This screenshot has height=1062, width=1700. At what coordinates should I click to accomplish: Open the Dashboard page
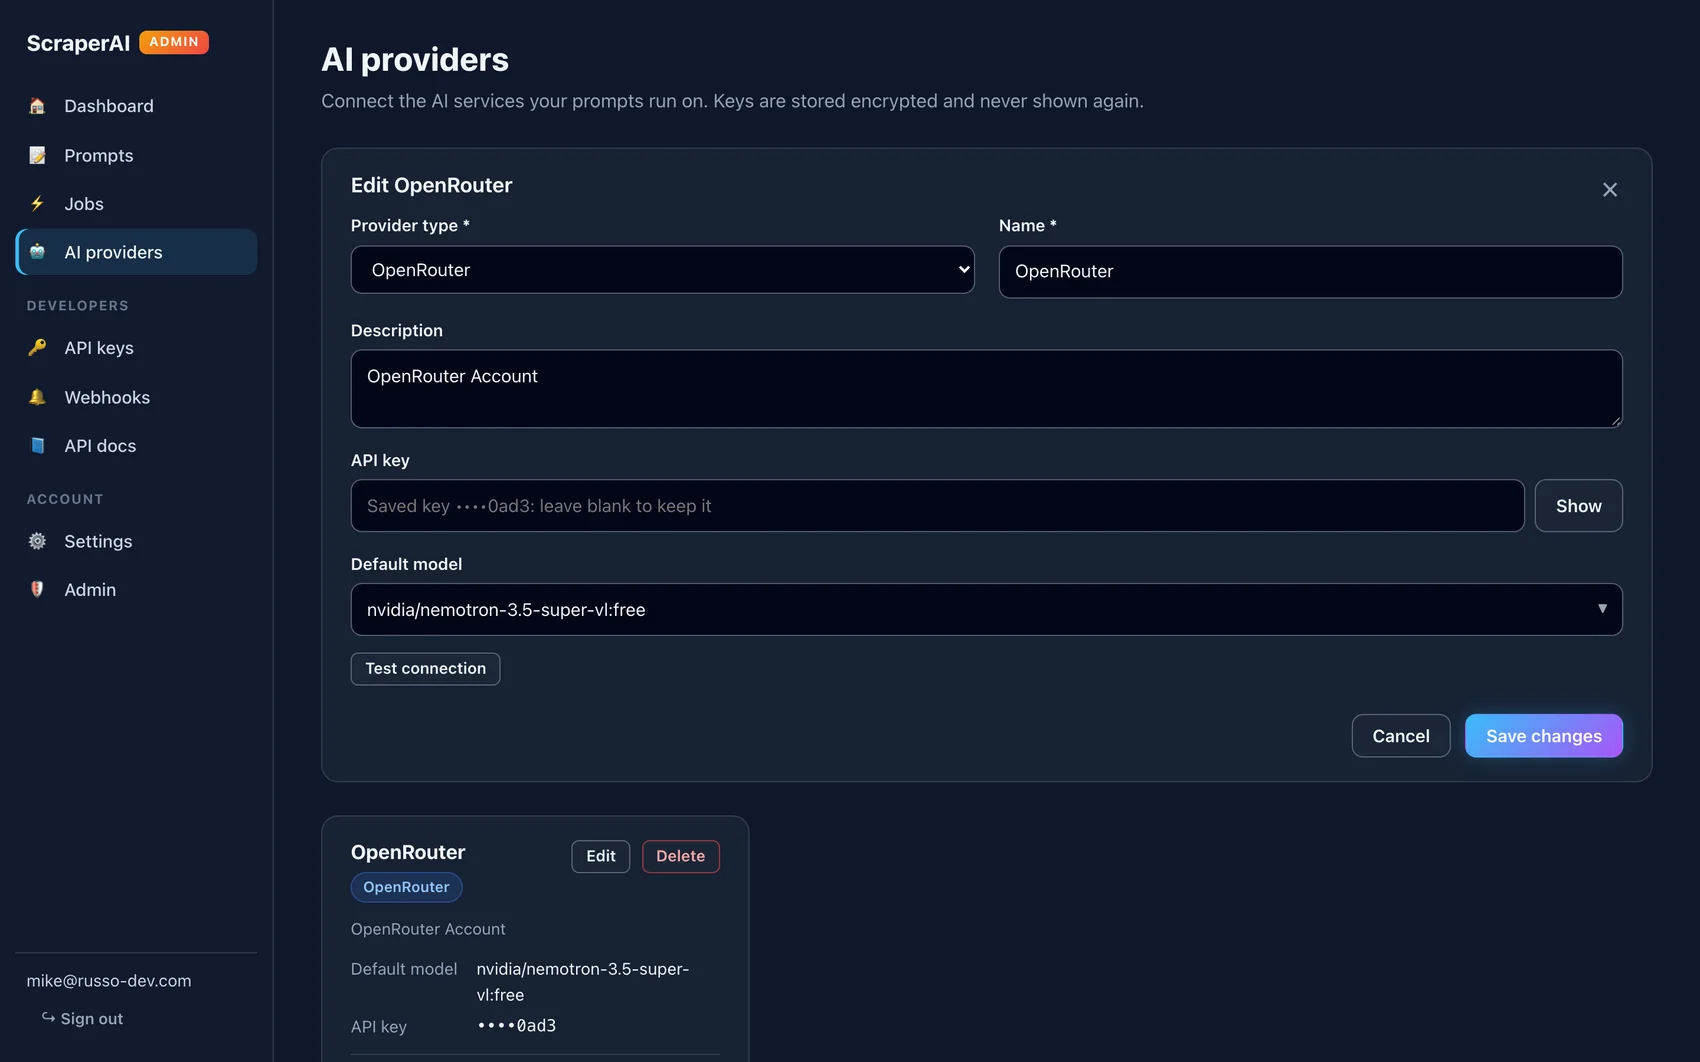pyautogui.click(x=136, y=106)
